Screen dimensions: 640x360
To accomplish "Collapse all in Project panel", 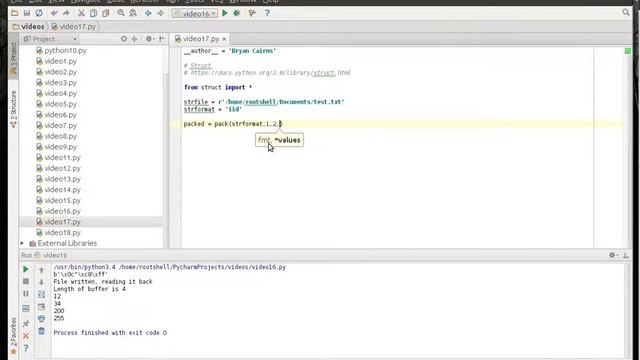I will (x=134, y=39).
